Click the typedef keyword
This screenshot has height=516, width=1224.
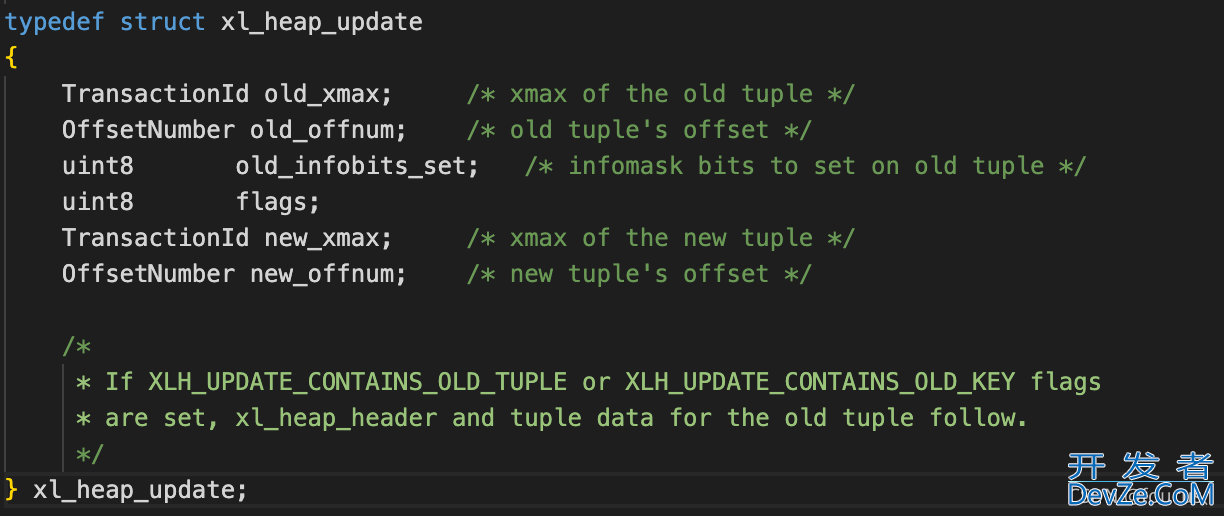coord(55,22)
